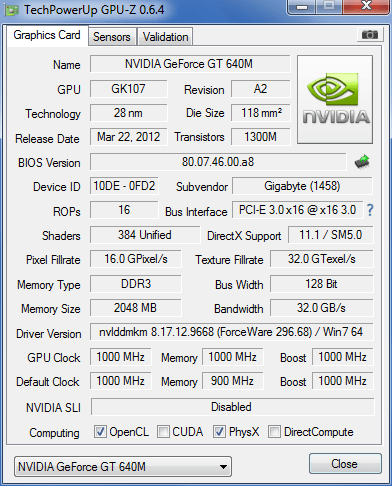Toggle the CUDA checkbox
Image resolution: width=392 pixels, height=486 pixels.
pos(163,432)
